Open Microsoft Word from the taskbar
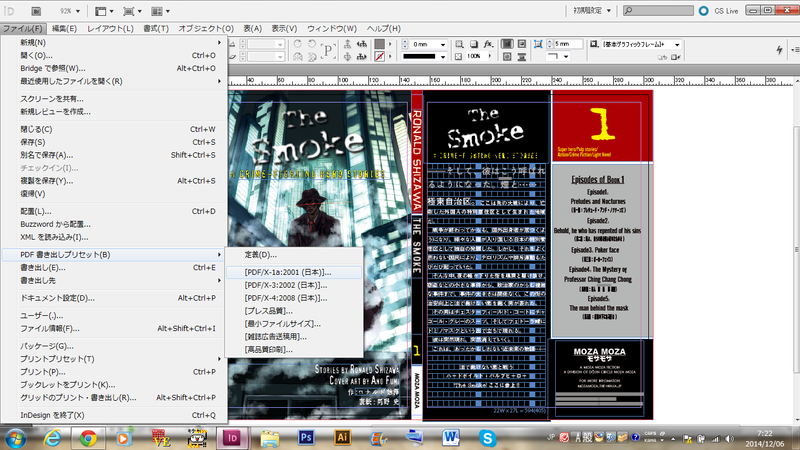Screen dimensions: 800x450 (x=451, y=438)
